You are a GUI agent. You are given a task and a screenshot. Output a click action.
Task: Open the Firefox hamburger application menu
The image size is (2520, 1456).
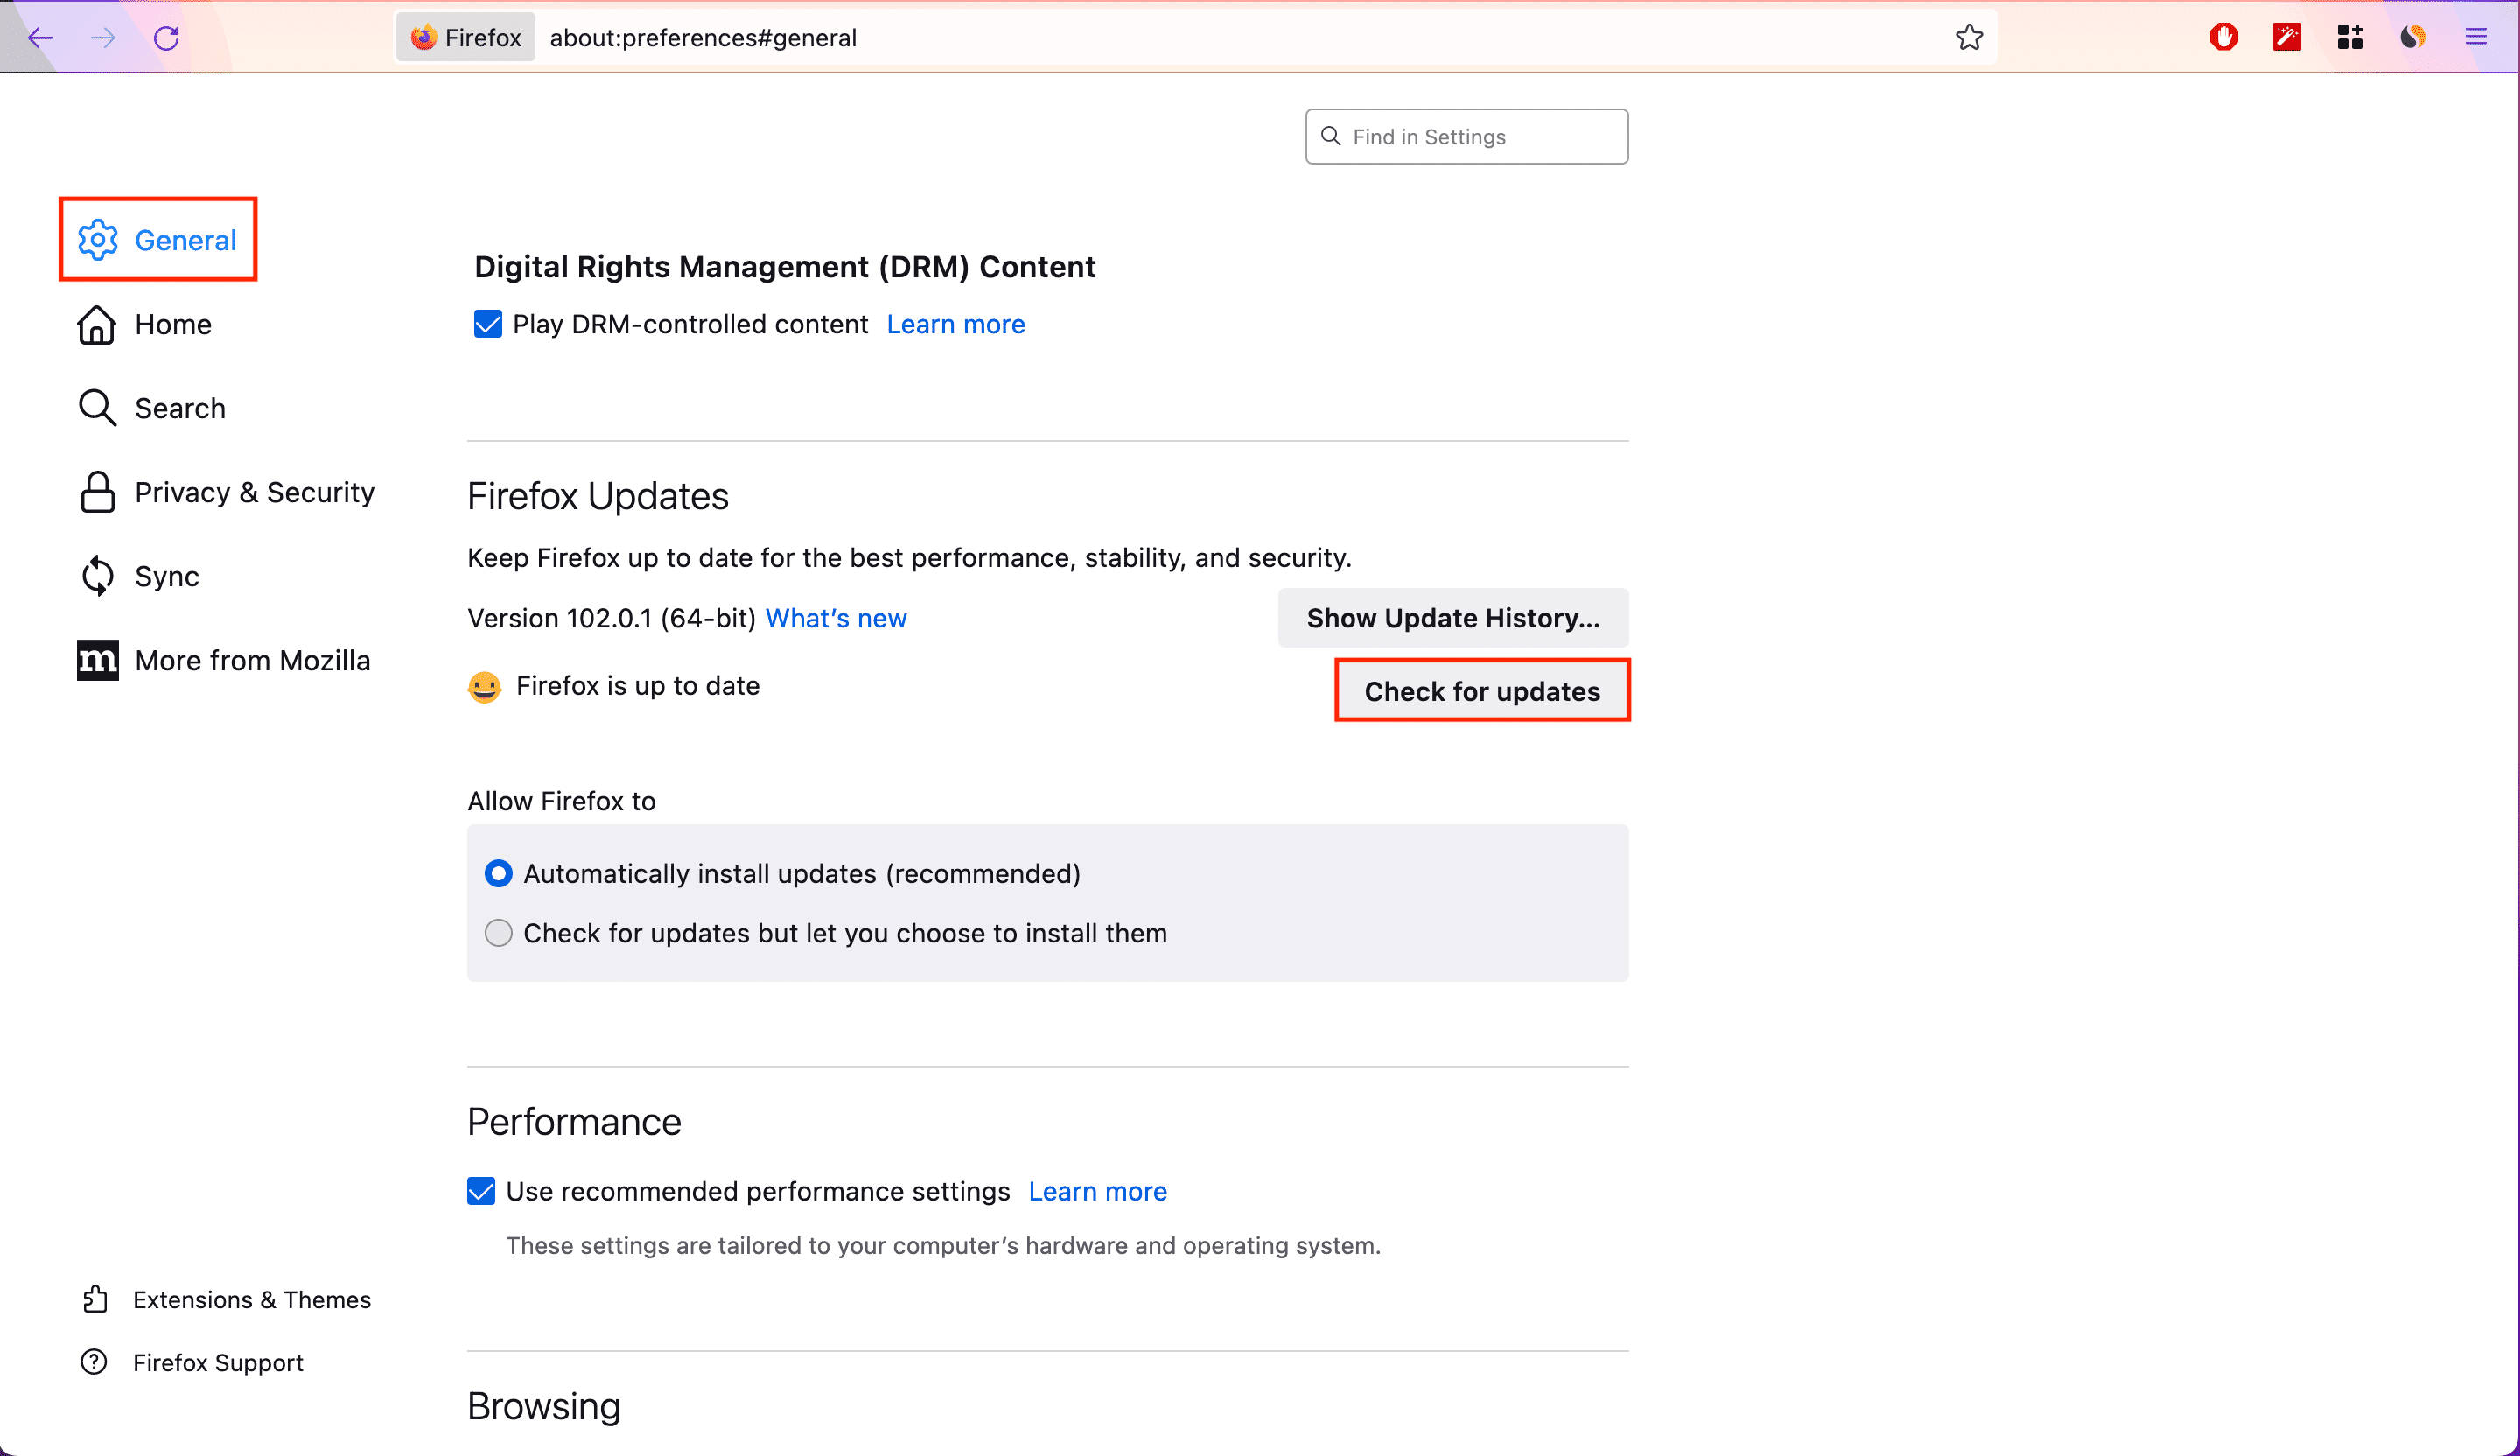click(2475, 38)
